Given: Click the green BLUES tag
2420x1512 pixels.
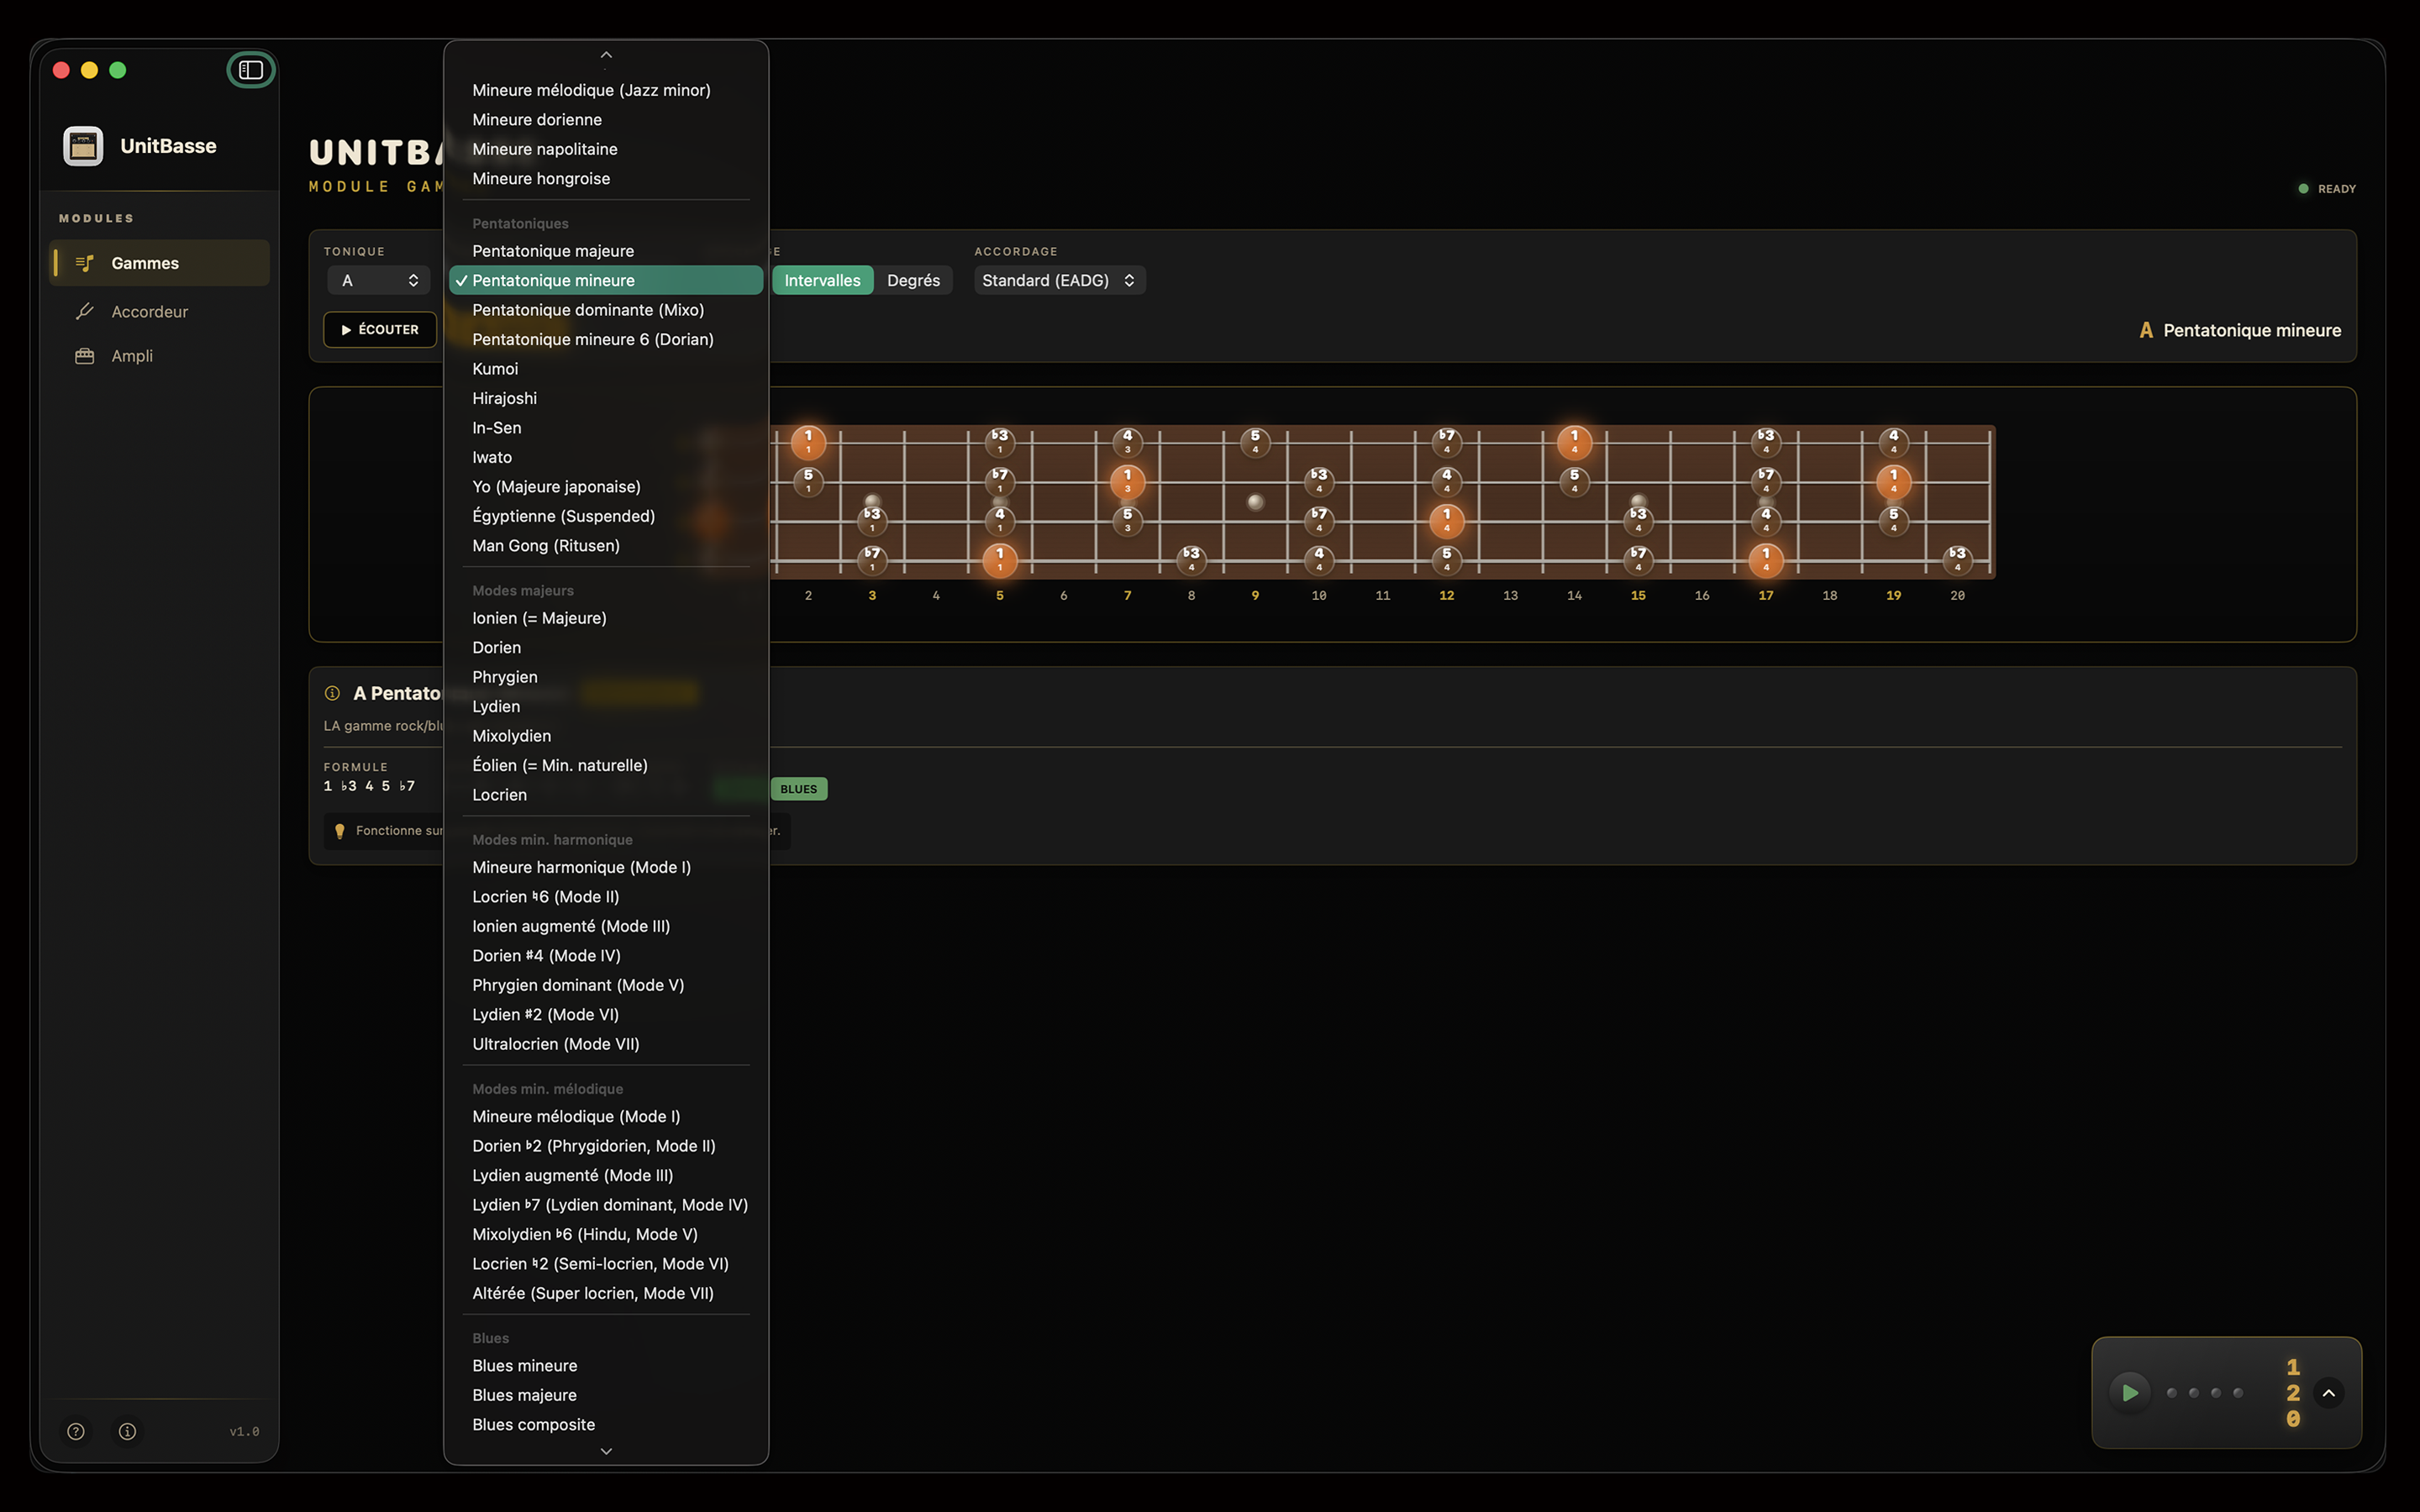Looking at the screenshot, I should point(798,788).
